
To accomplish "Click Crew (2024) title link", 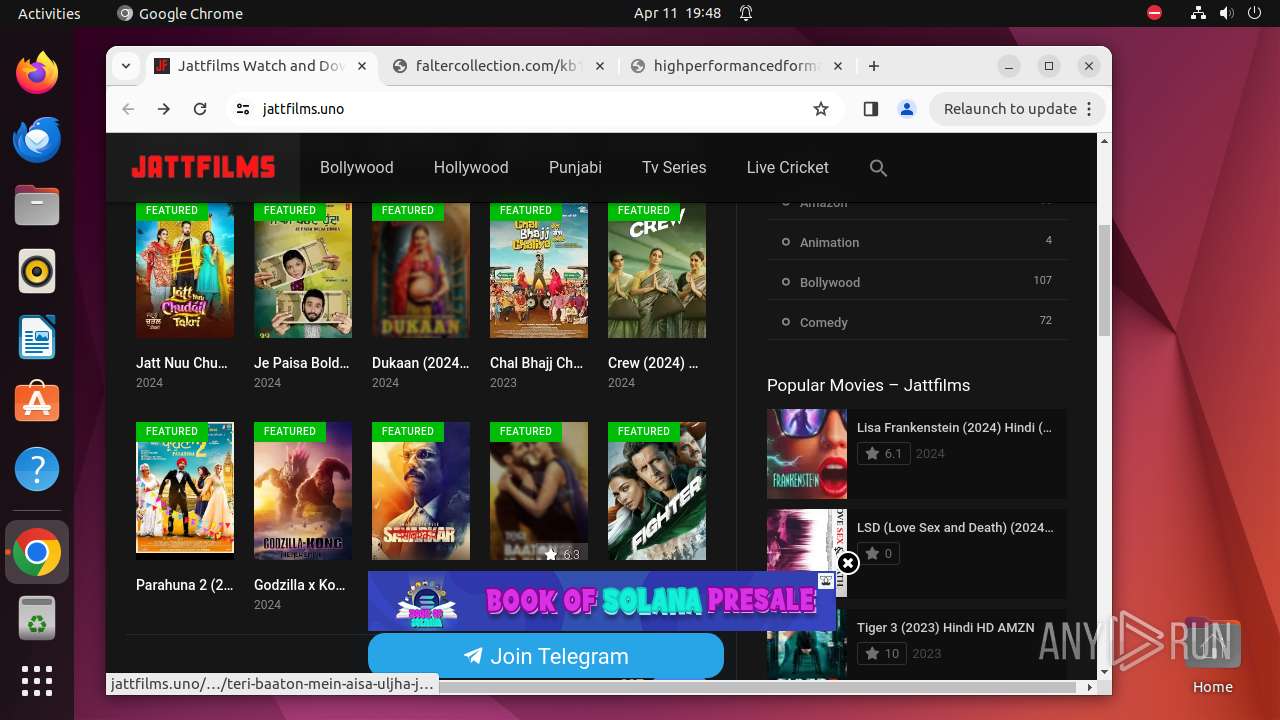I will tap(653, 363).
